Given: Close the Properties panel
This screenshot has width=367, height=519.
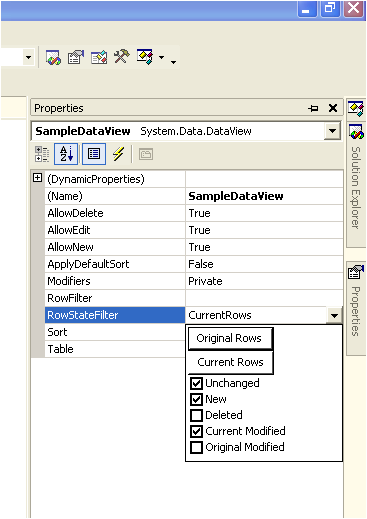Looking at the screenshot, I should click(x=333, y=108).
